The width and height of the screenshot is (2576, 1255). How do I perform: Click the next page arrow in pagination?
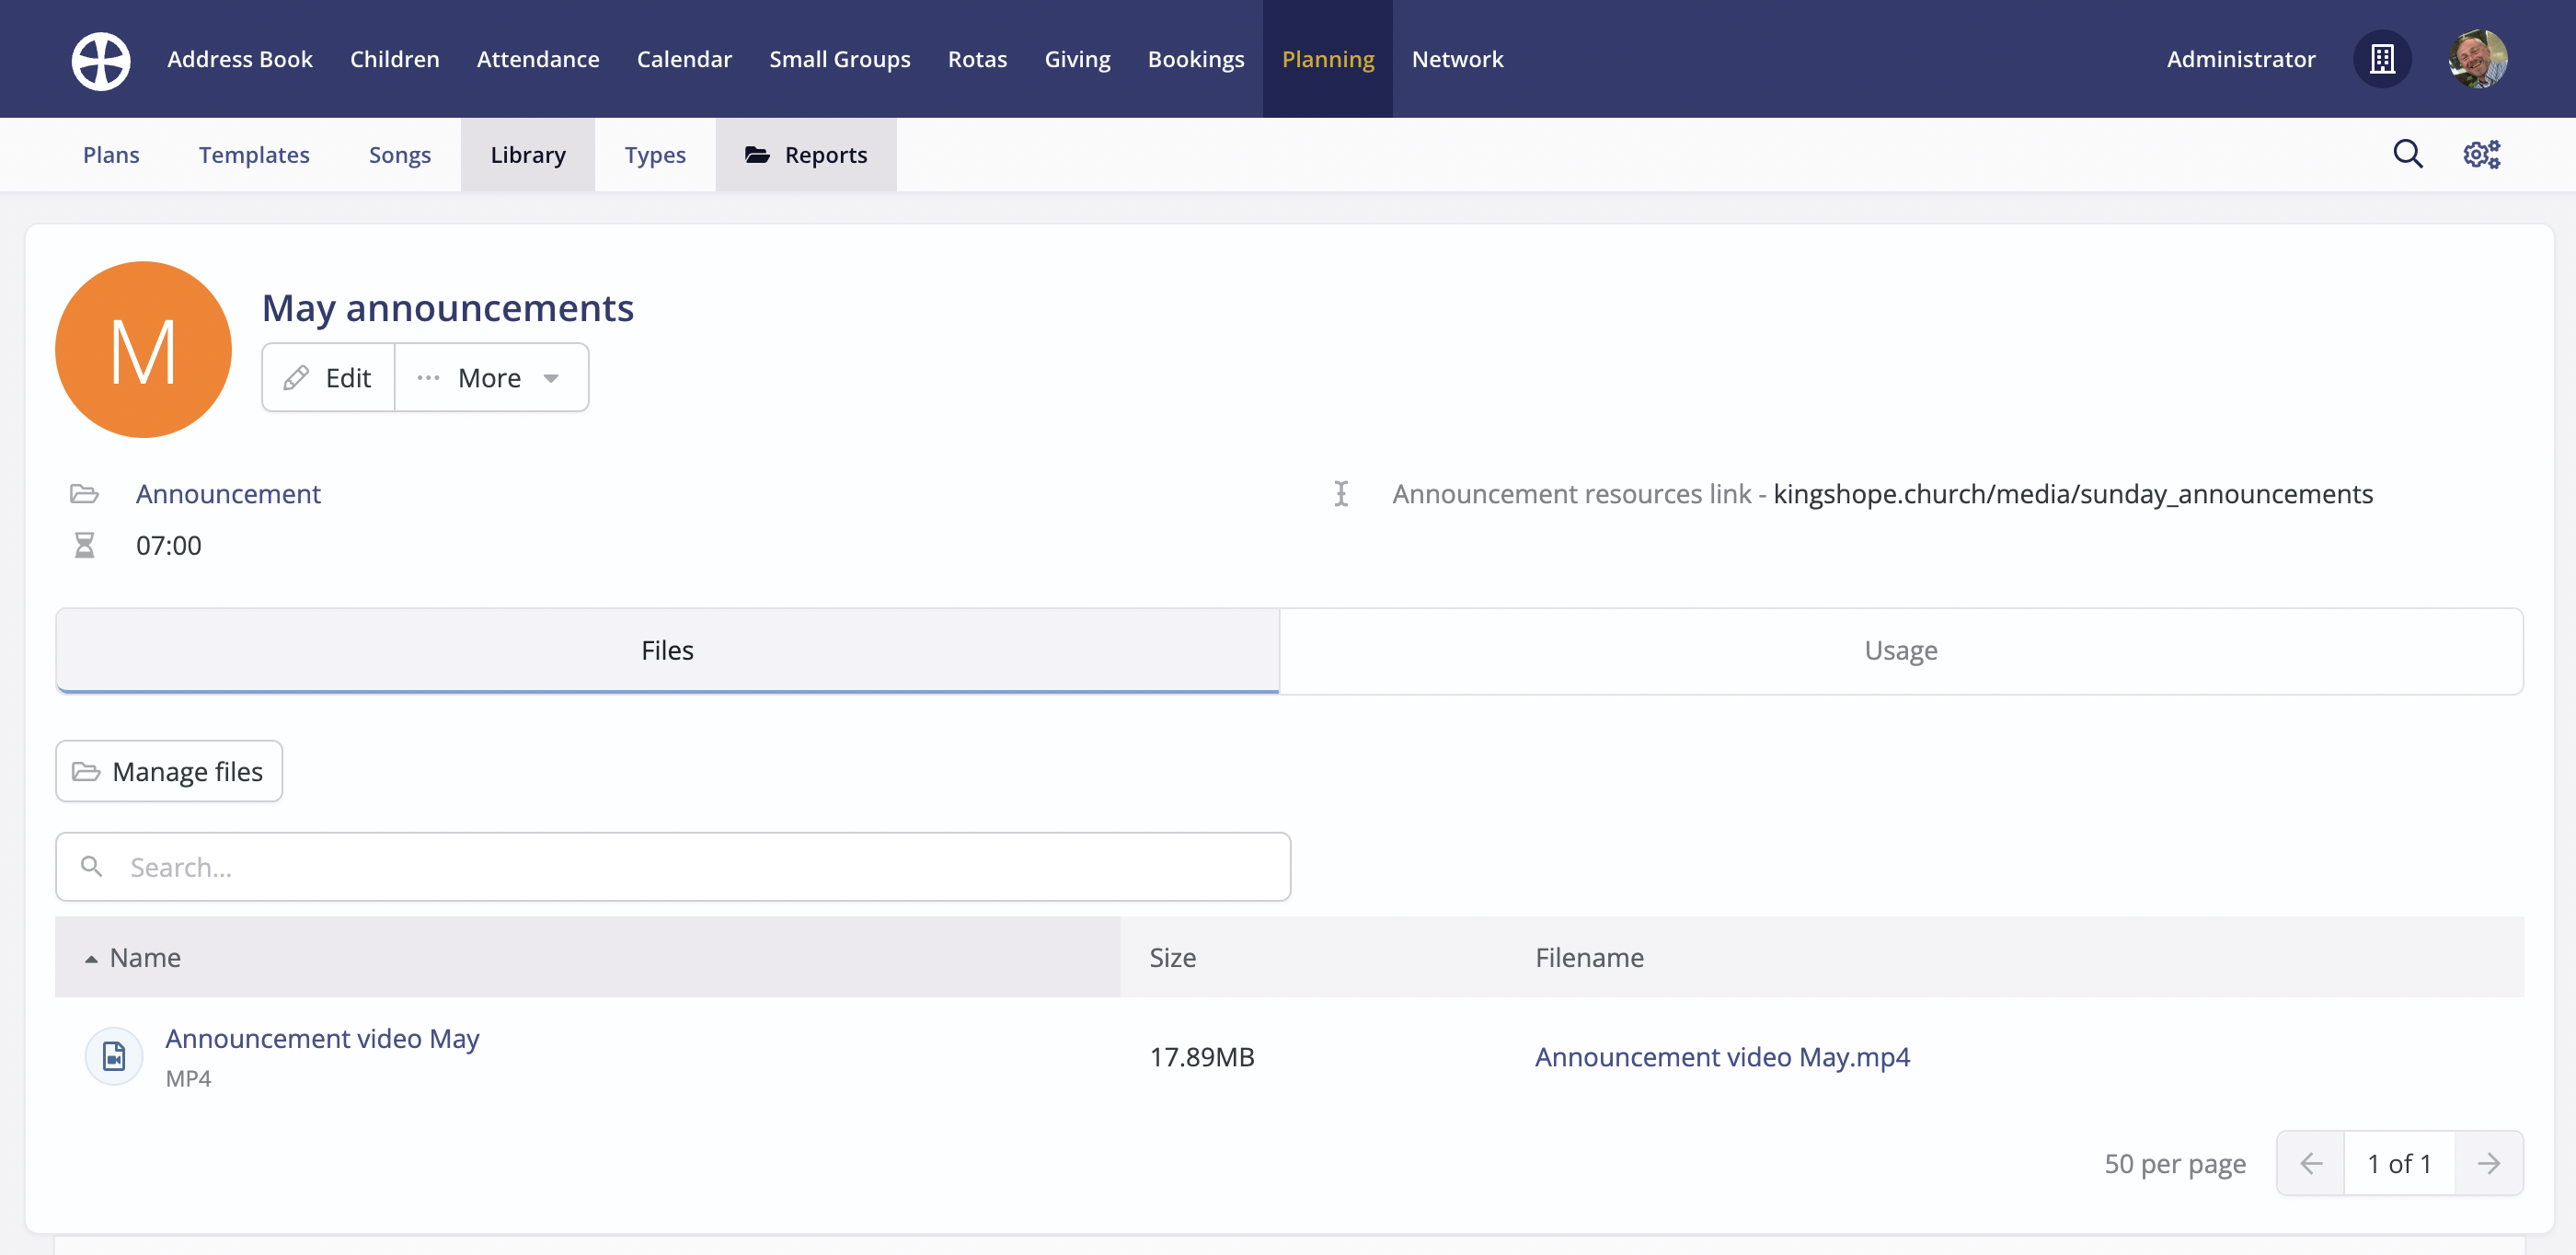click(2489, 1163)
